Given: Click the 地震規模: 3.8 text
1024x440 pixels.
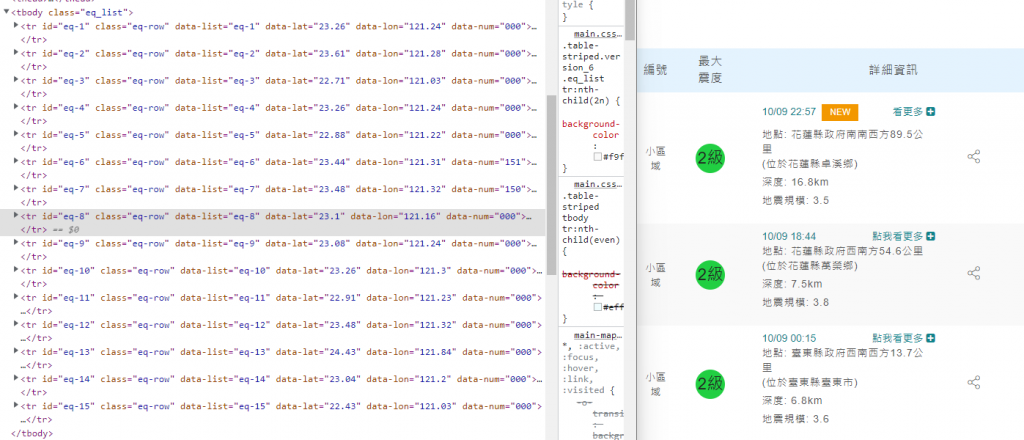Looking at the screenshot, I should 795,302.
